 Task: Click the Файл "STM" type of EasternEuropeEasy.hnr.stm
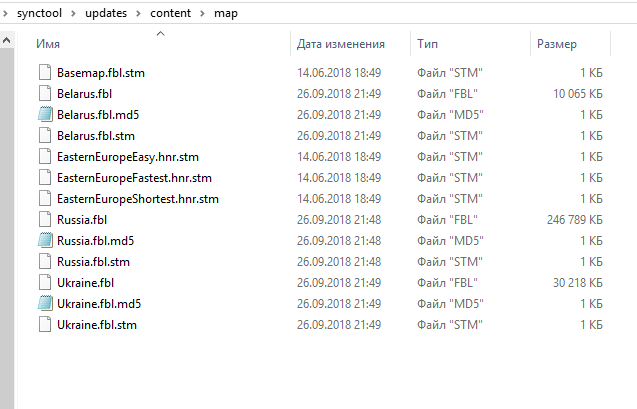tap(450, 157)
